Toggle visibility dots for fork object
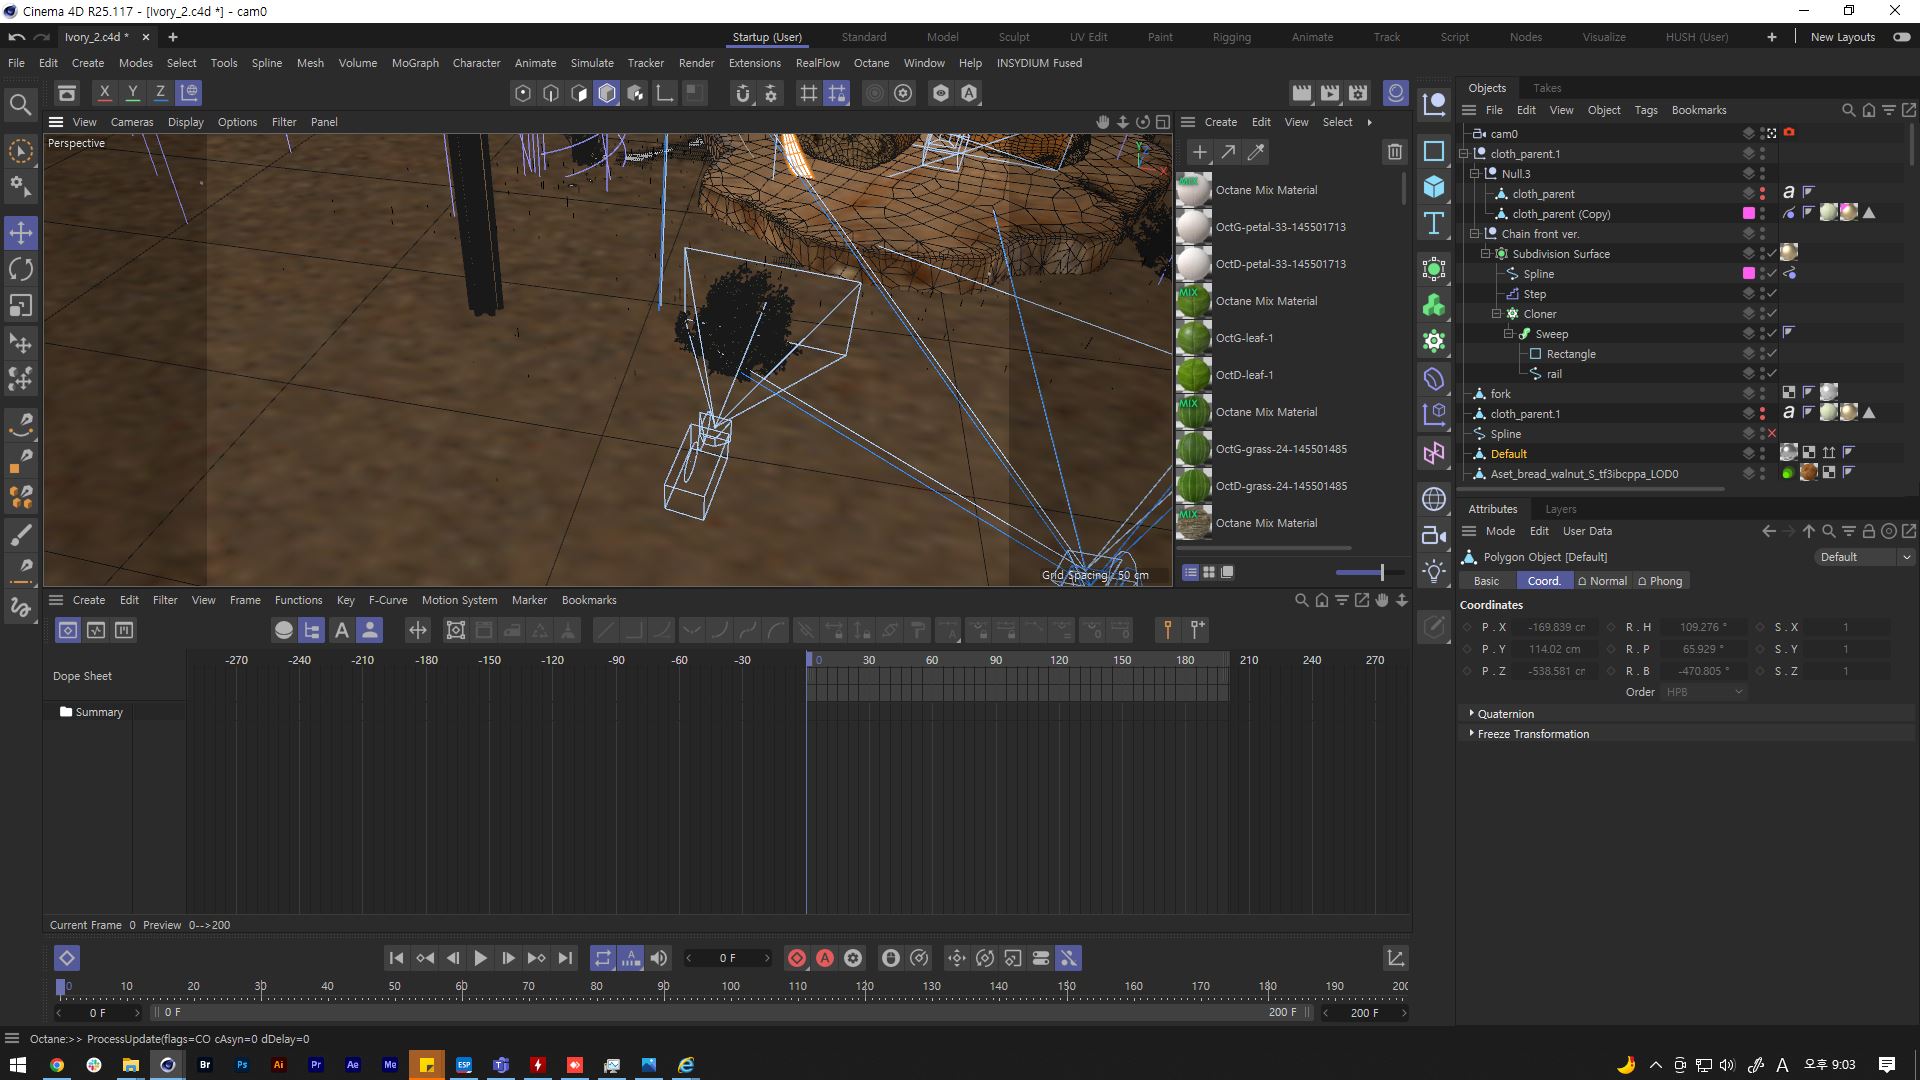 click(x=1763, y=393)
